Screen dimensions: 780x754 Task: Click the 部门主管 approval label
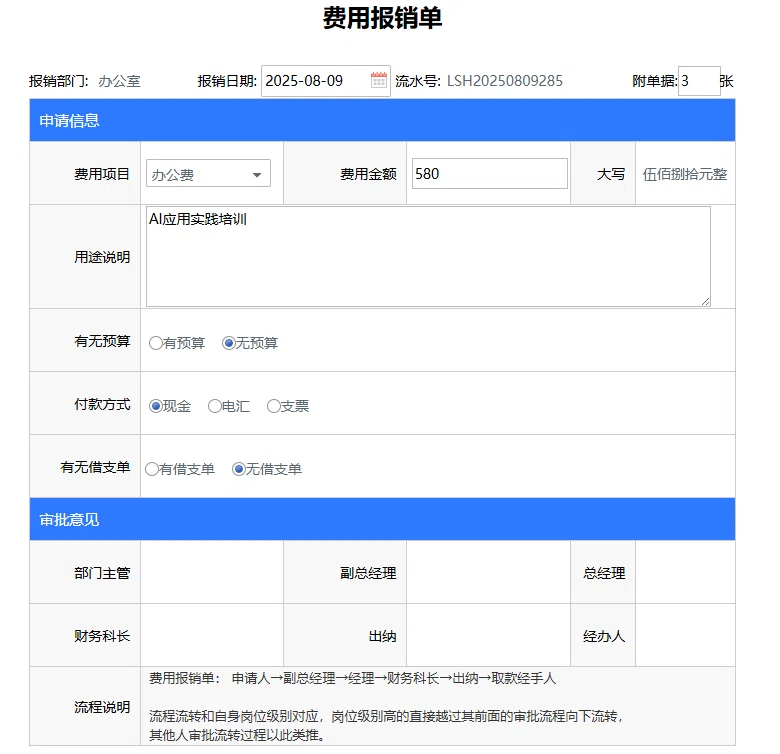coord(102,573)
